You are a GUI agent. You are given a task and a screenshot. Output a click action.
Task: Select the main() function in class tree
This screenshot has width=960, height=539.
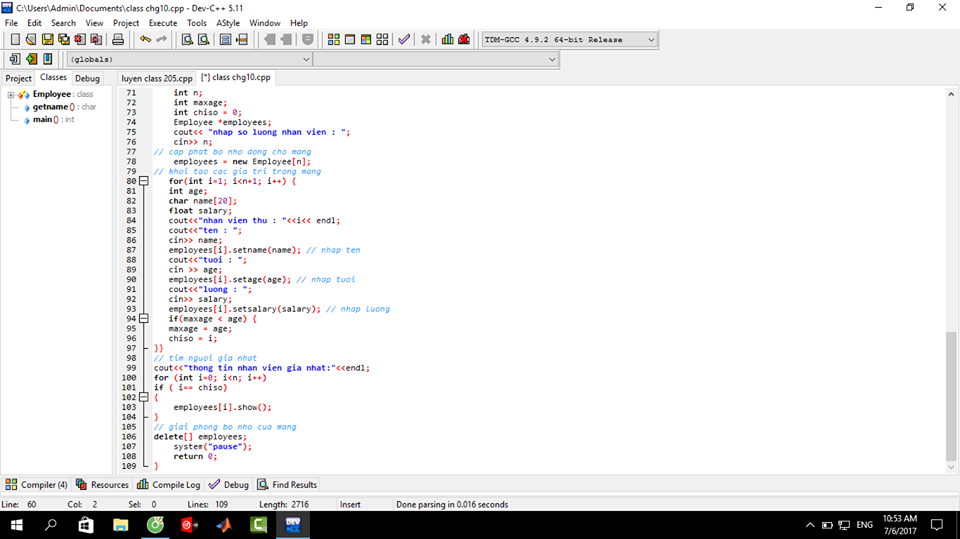click(x=43, y=120)
